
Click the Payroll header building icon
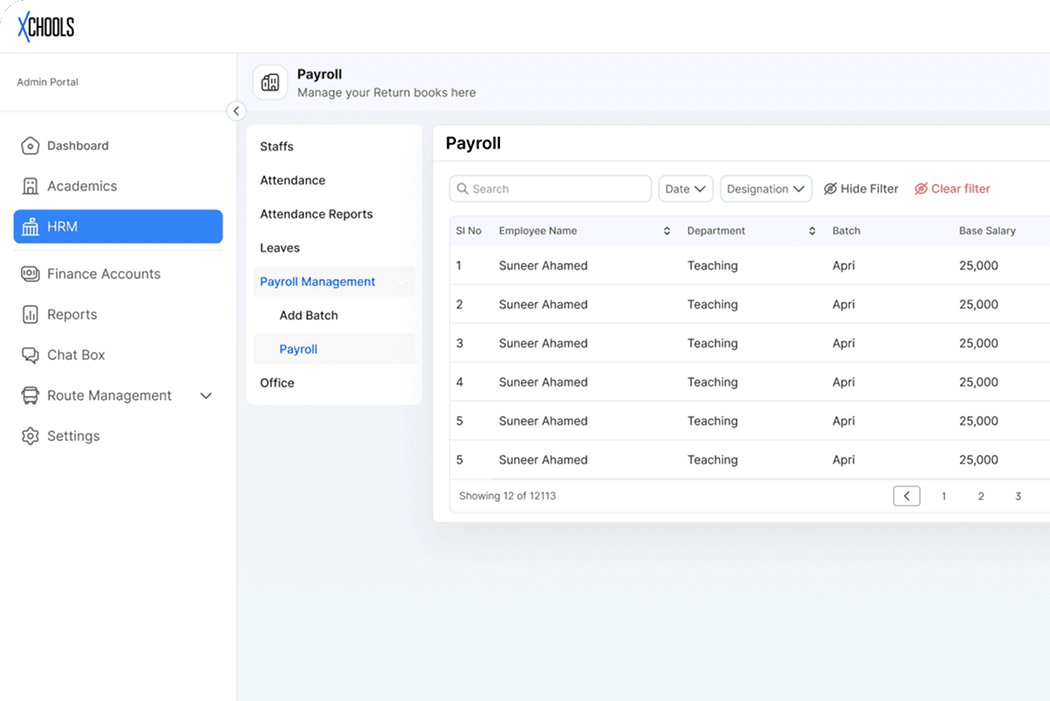(x=271, y=82)
